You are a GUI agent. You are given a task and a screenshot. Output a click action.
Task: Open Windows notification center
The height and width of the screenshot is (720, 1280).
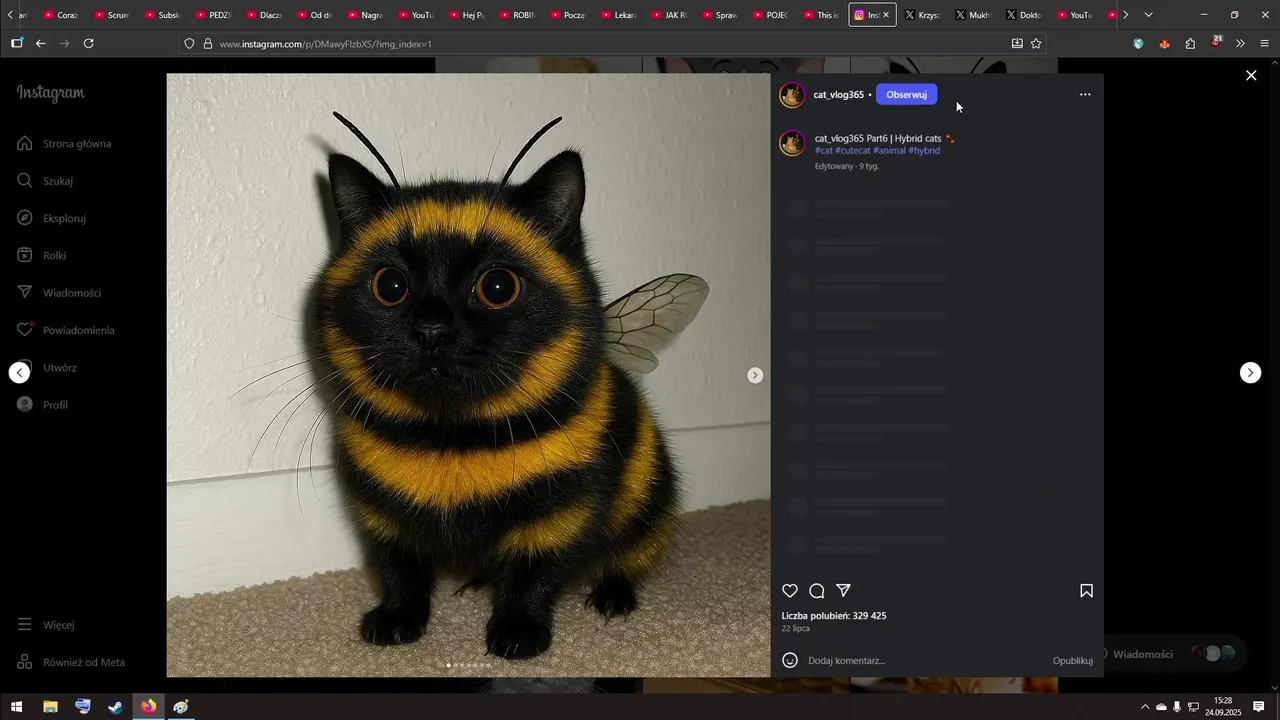coord(1259,707)
